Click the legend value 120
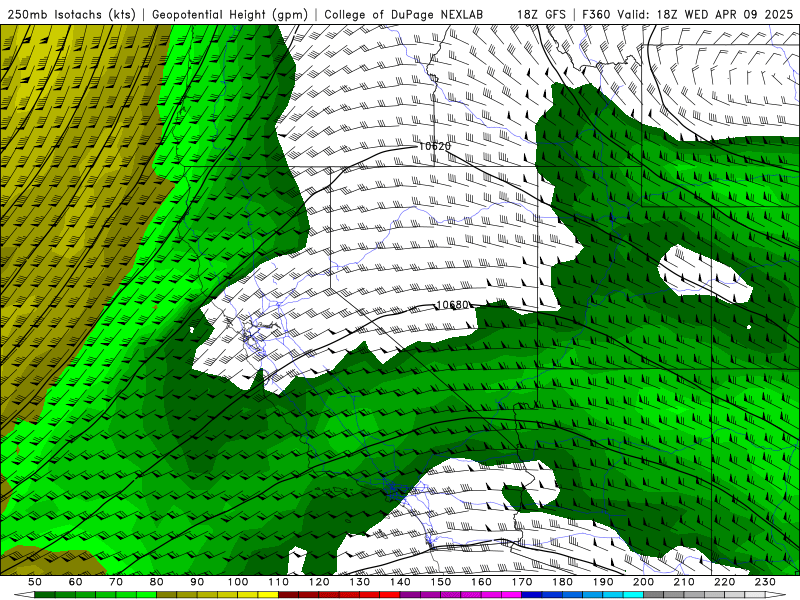 pos(319,582)
